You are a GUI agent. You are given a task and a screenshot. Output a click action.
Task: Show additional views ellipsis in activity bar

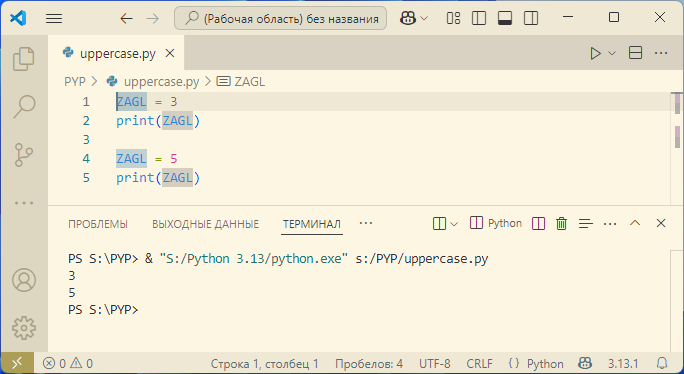[x=24, y=203]
